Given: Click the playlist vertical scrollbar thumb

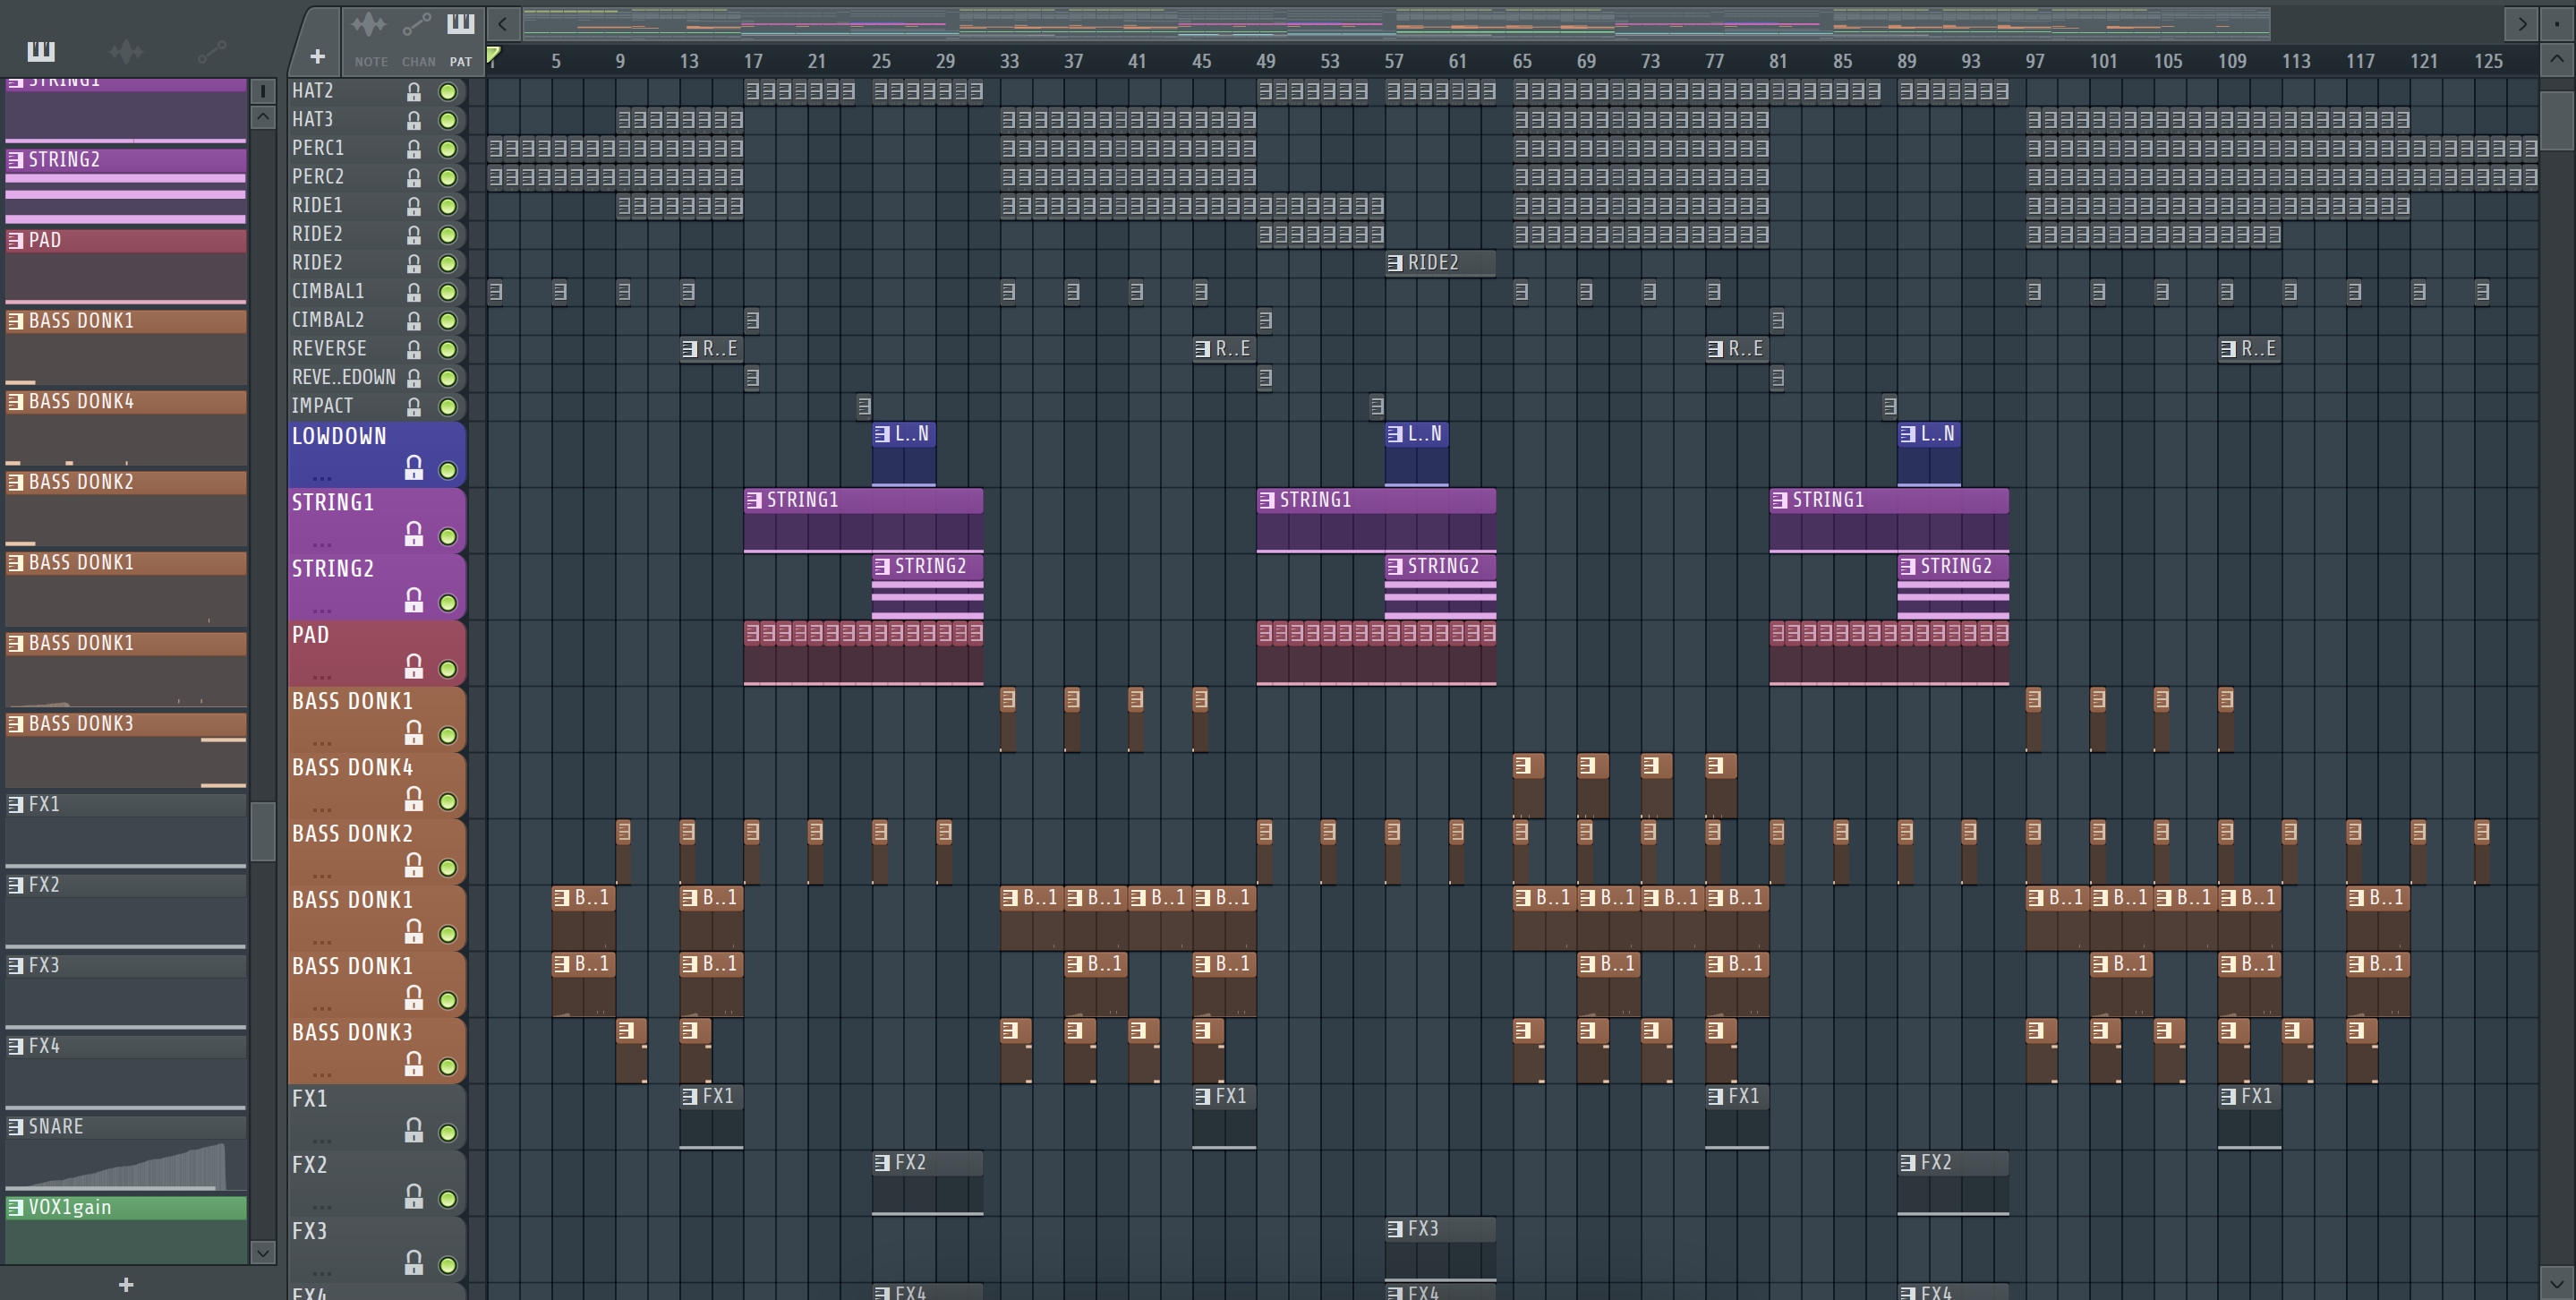Looking at the screenshot, I should pyautogui.click(x=2556, y=120).
